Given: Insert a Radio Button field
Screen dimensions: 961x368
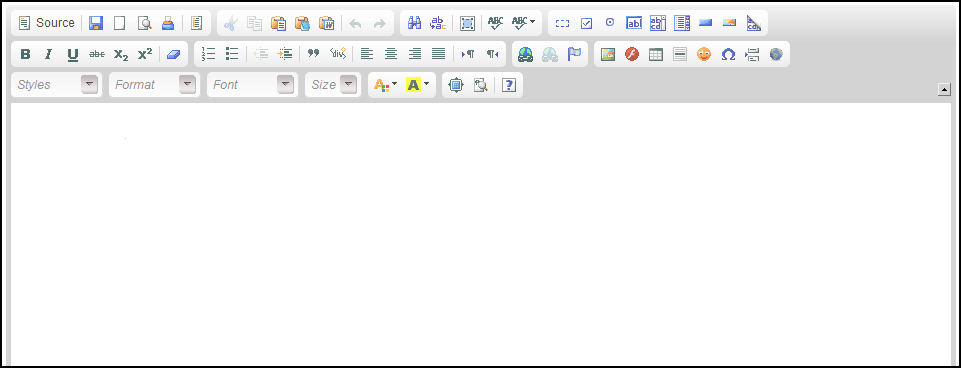Looking at the screenshot, I should click(x=610, y=23).
